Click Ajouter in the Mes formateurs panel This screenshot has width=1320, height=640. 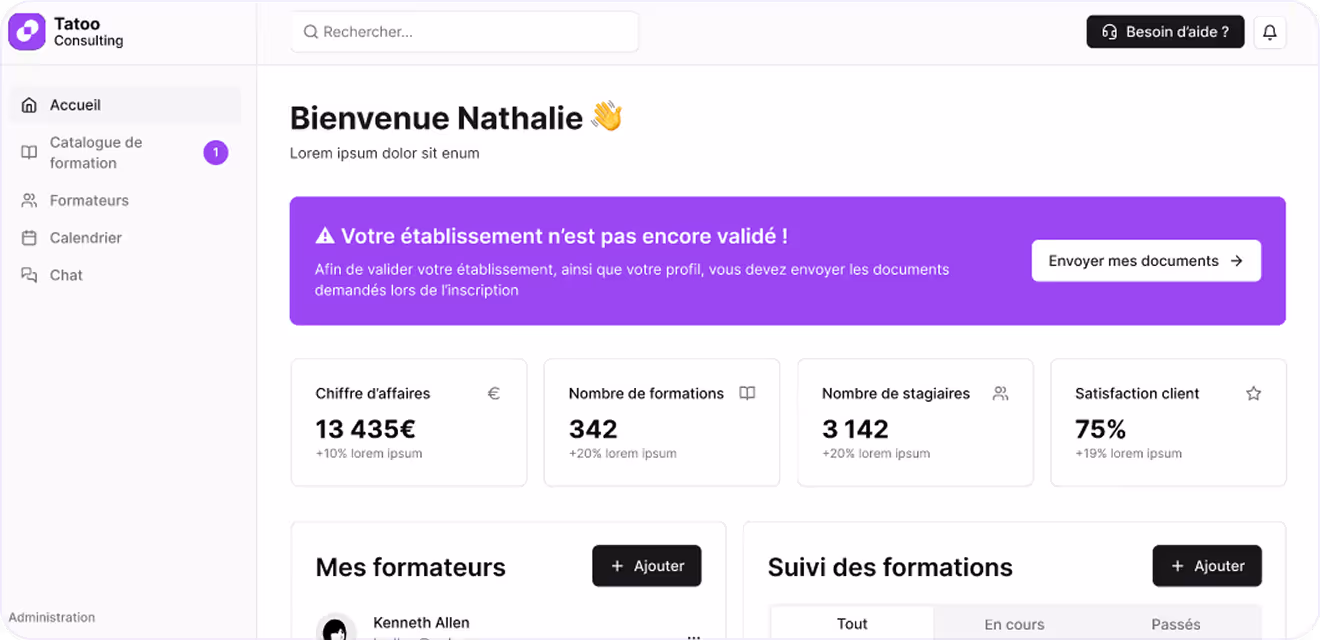pyautogui.click(x=647, y=565)
